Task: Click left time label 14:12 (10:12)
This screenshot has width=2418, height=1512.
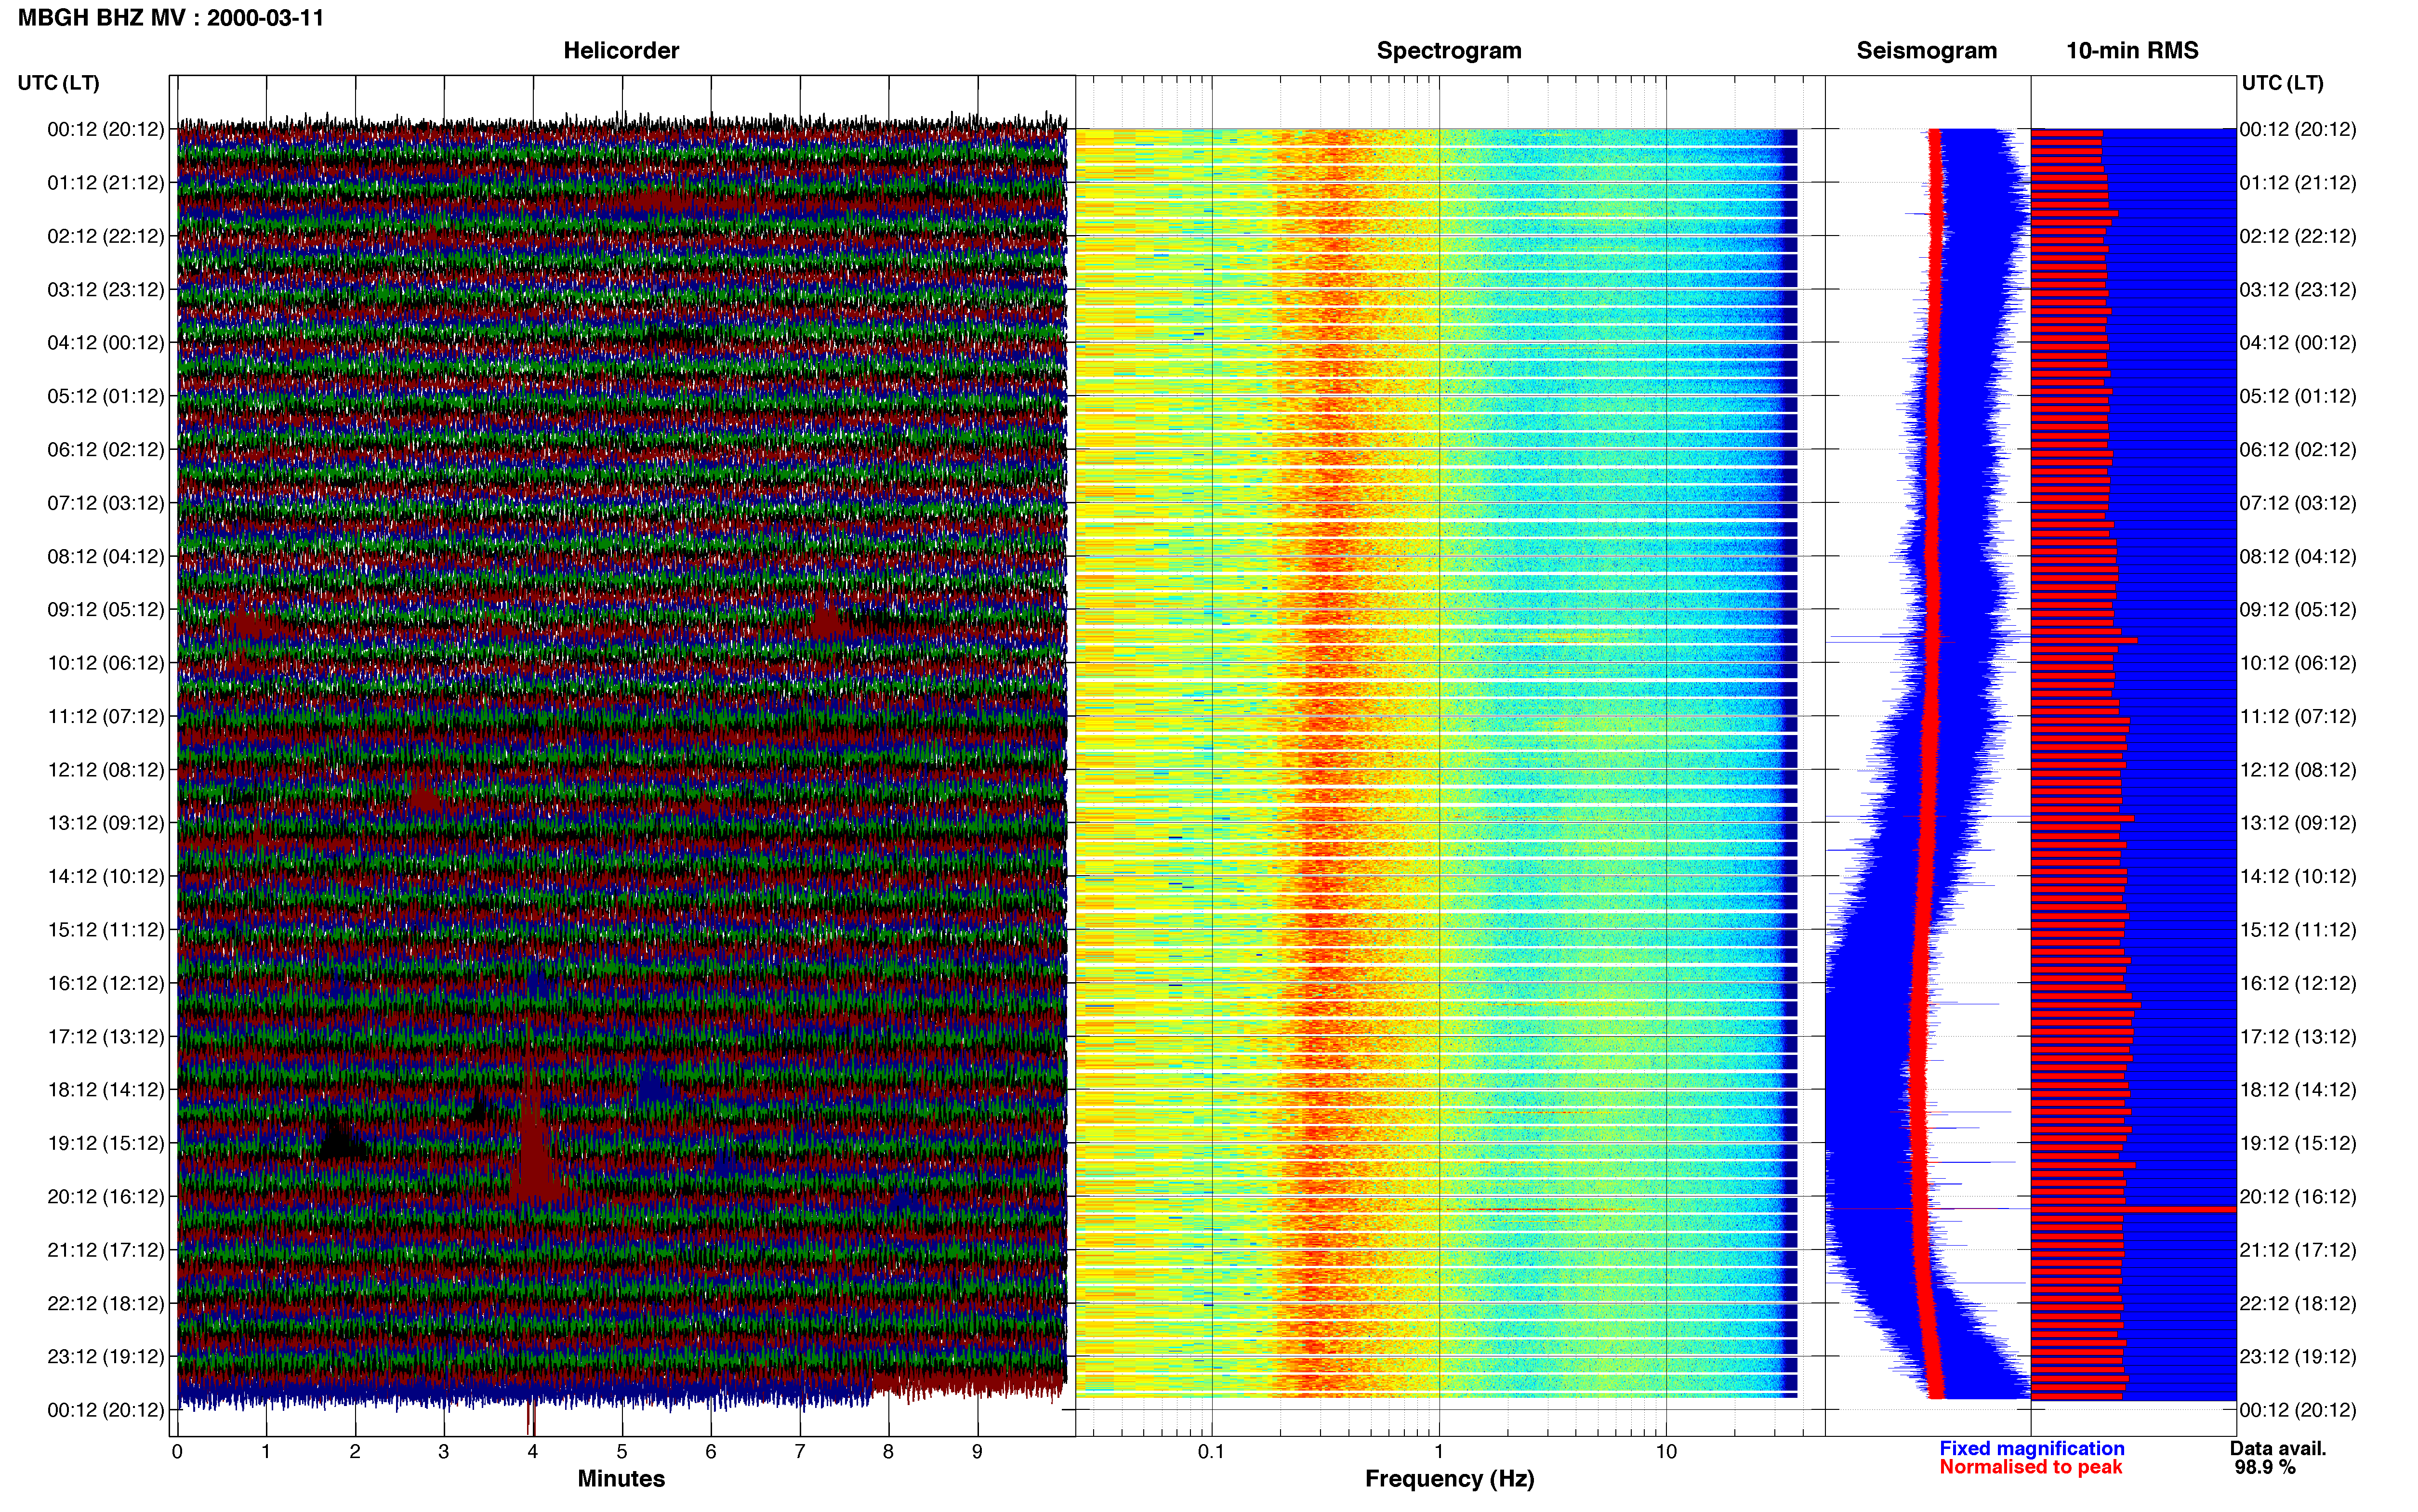Action: click(106, 877)
